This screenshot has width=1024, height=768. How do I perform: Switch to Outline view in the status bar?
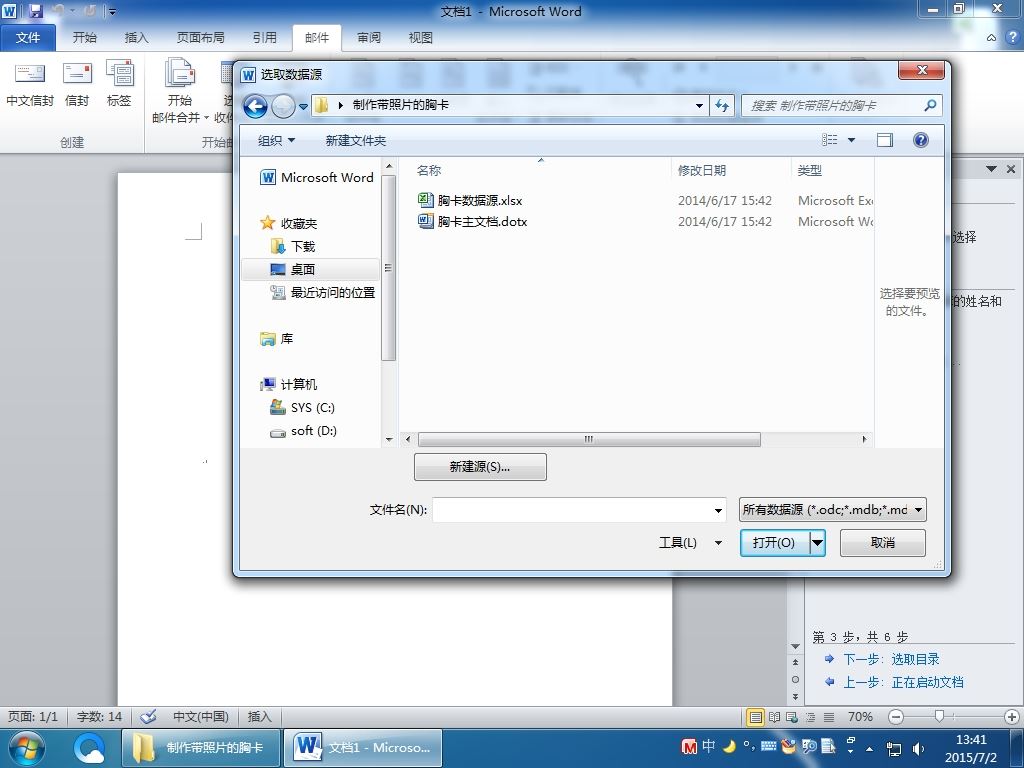[810, 717]
